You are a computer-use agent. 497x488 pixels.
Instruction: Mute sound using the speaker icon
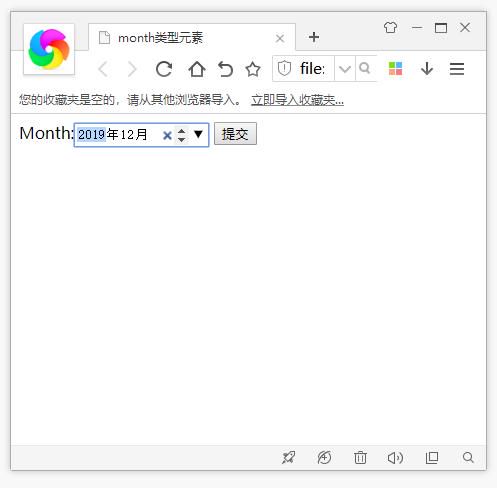coord(395,458)
